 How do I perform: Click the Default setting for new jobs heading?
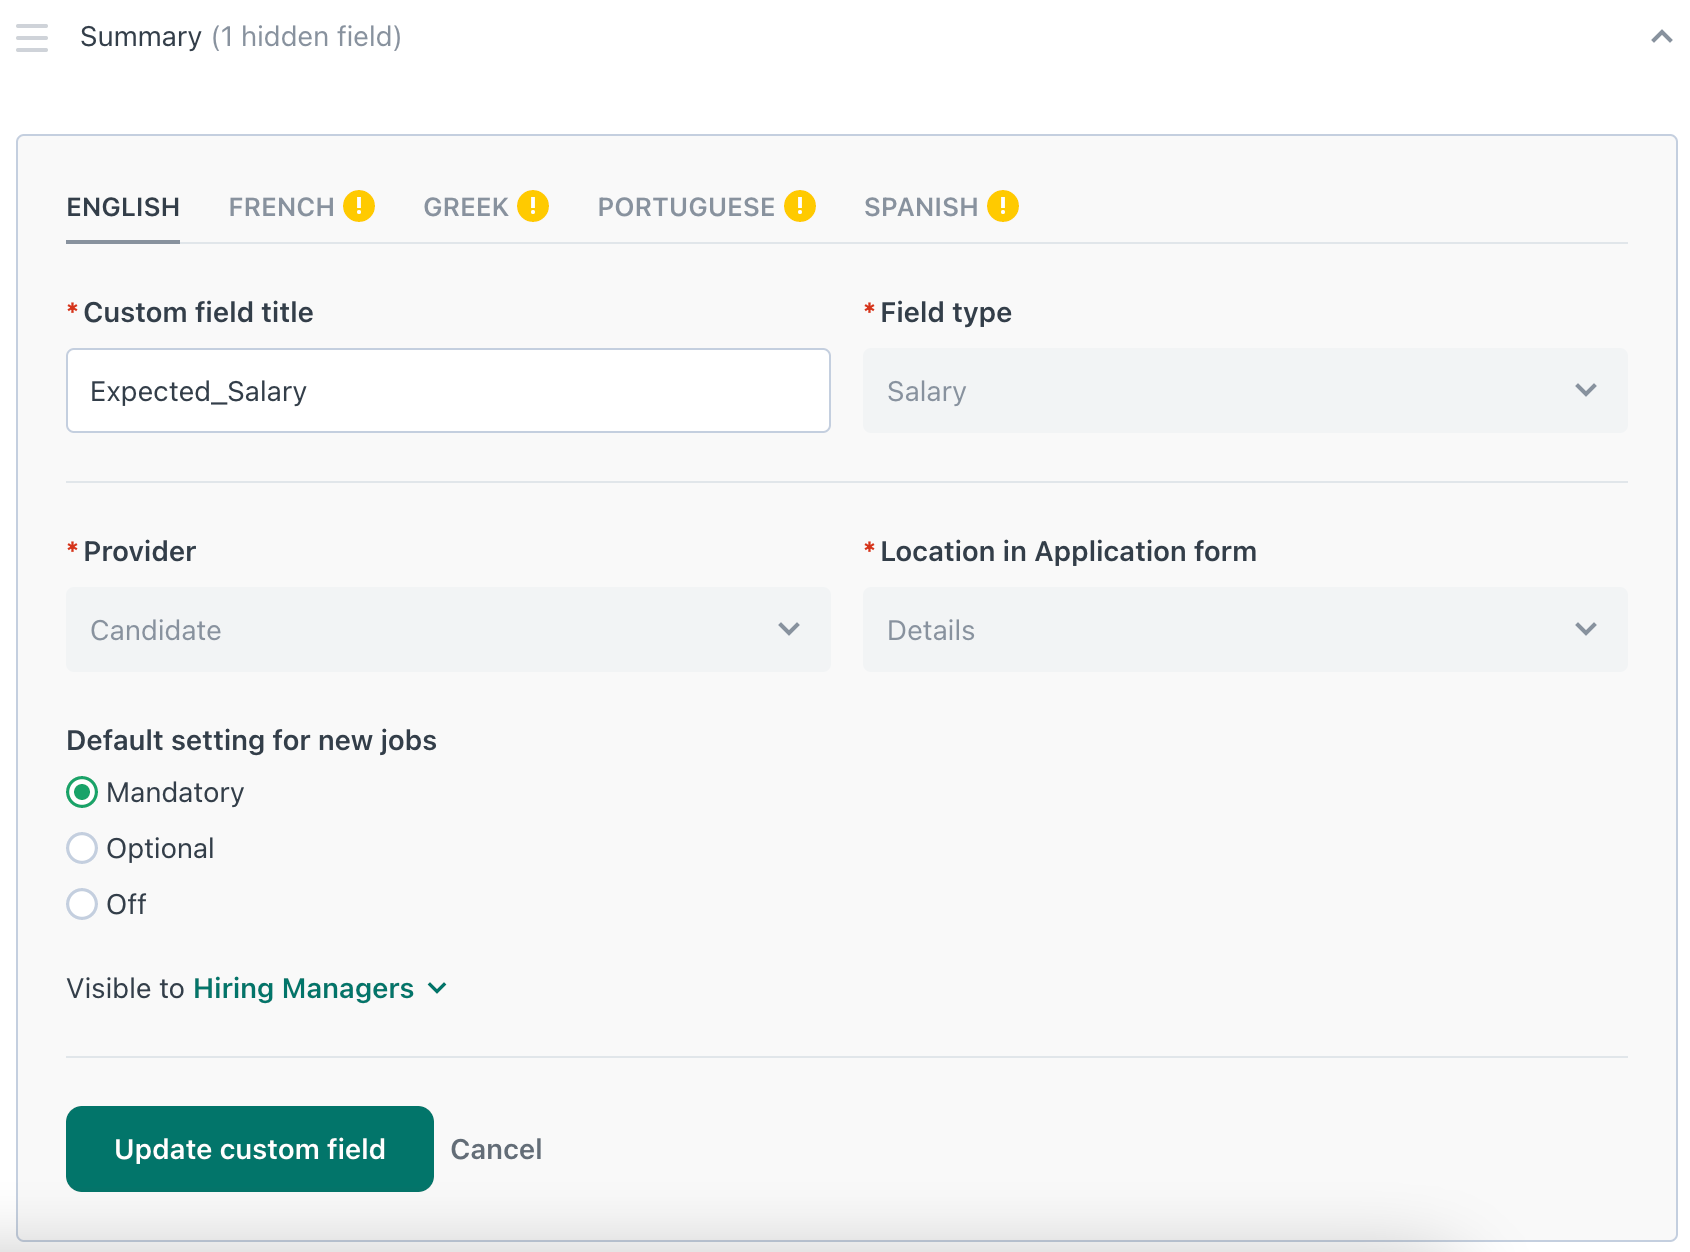pos(251,740)
